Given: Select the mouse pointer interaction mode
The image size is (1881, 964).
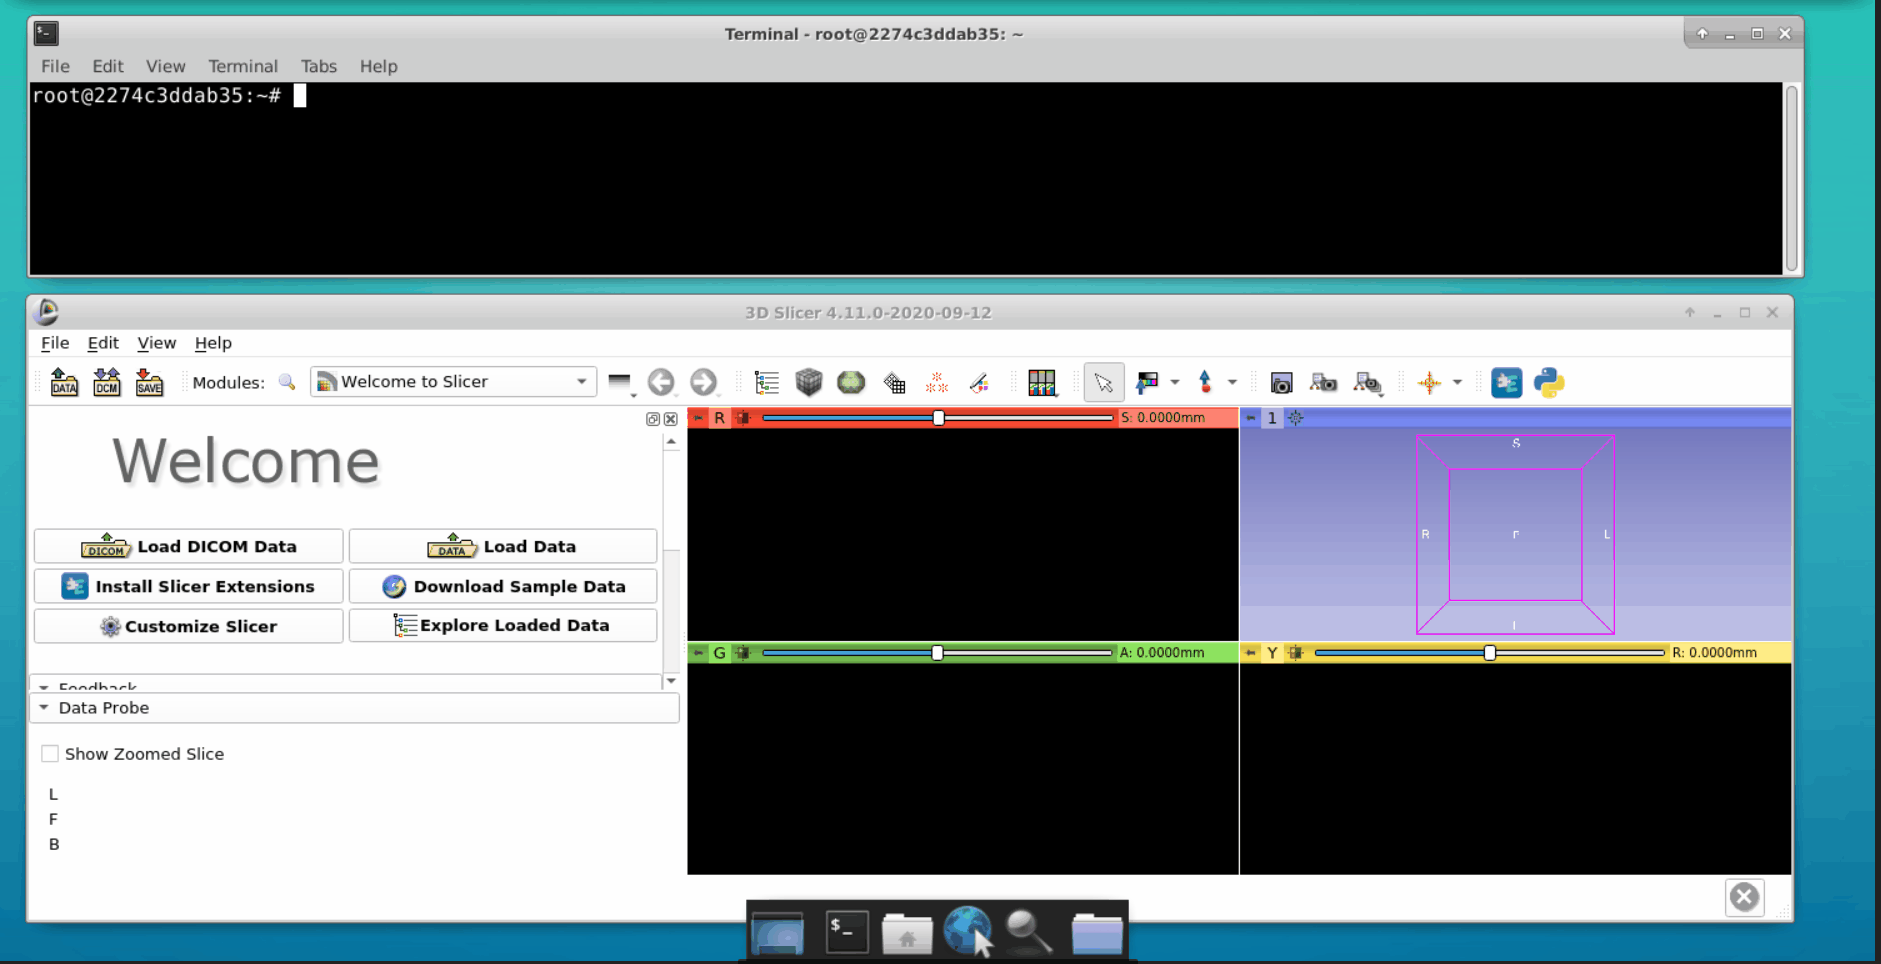Looking at the screenshot, I should pos(1104,382).
